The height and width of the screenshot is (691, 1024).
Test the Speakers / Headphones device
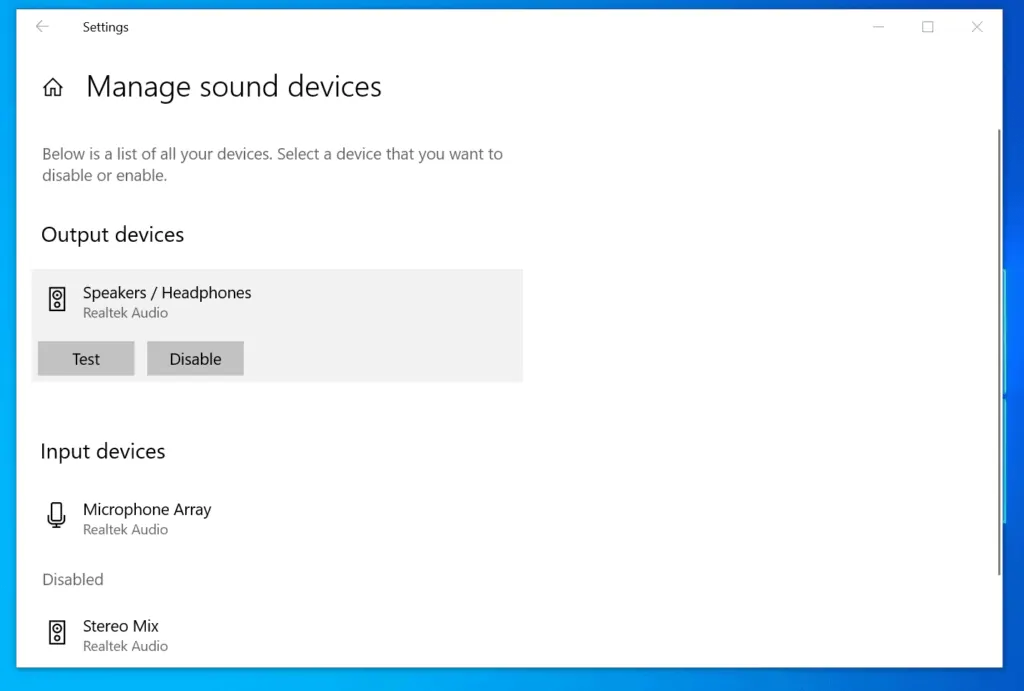coord(86,359)
